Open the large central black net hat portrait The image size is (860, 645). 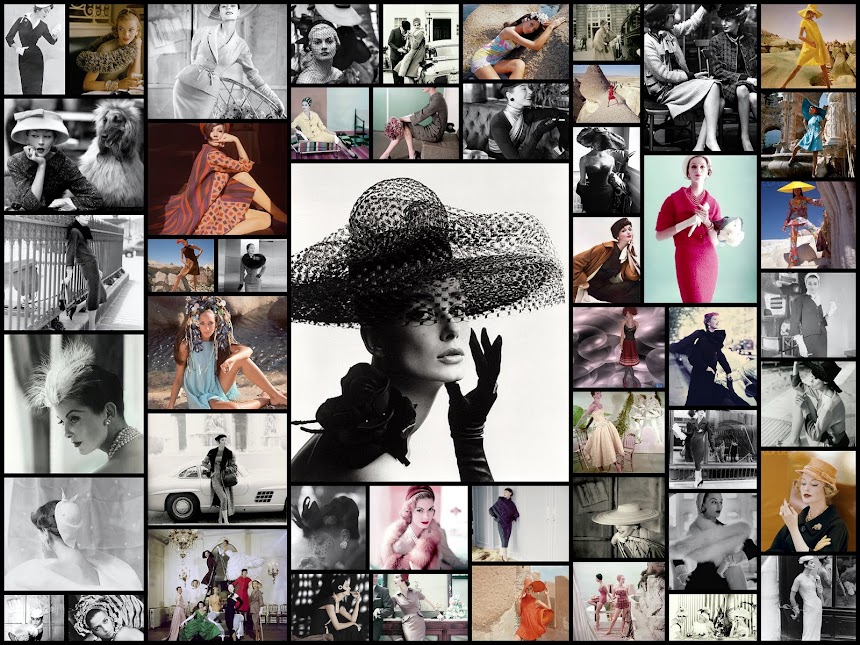point(430,322)
